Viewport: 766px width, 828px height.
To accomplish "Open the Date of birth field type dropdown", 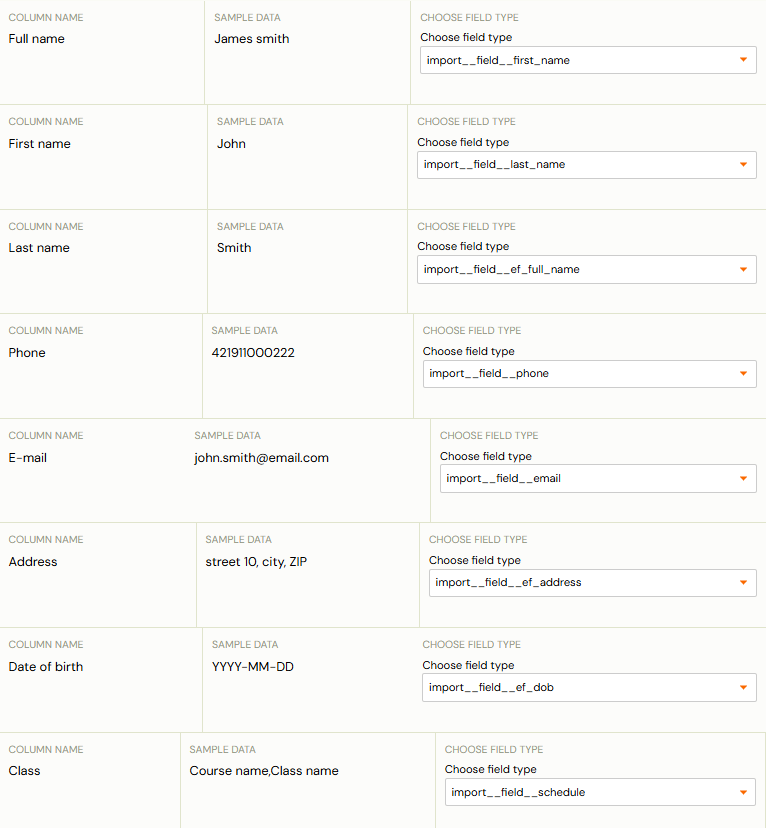I will [x=589, y=688].
